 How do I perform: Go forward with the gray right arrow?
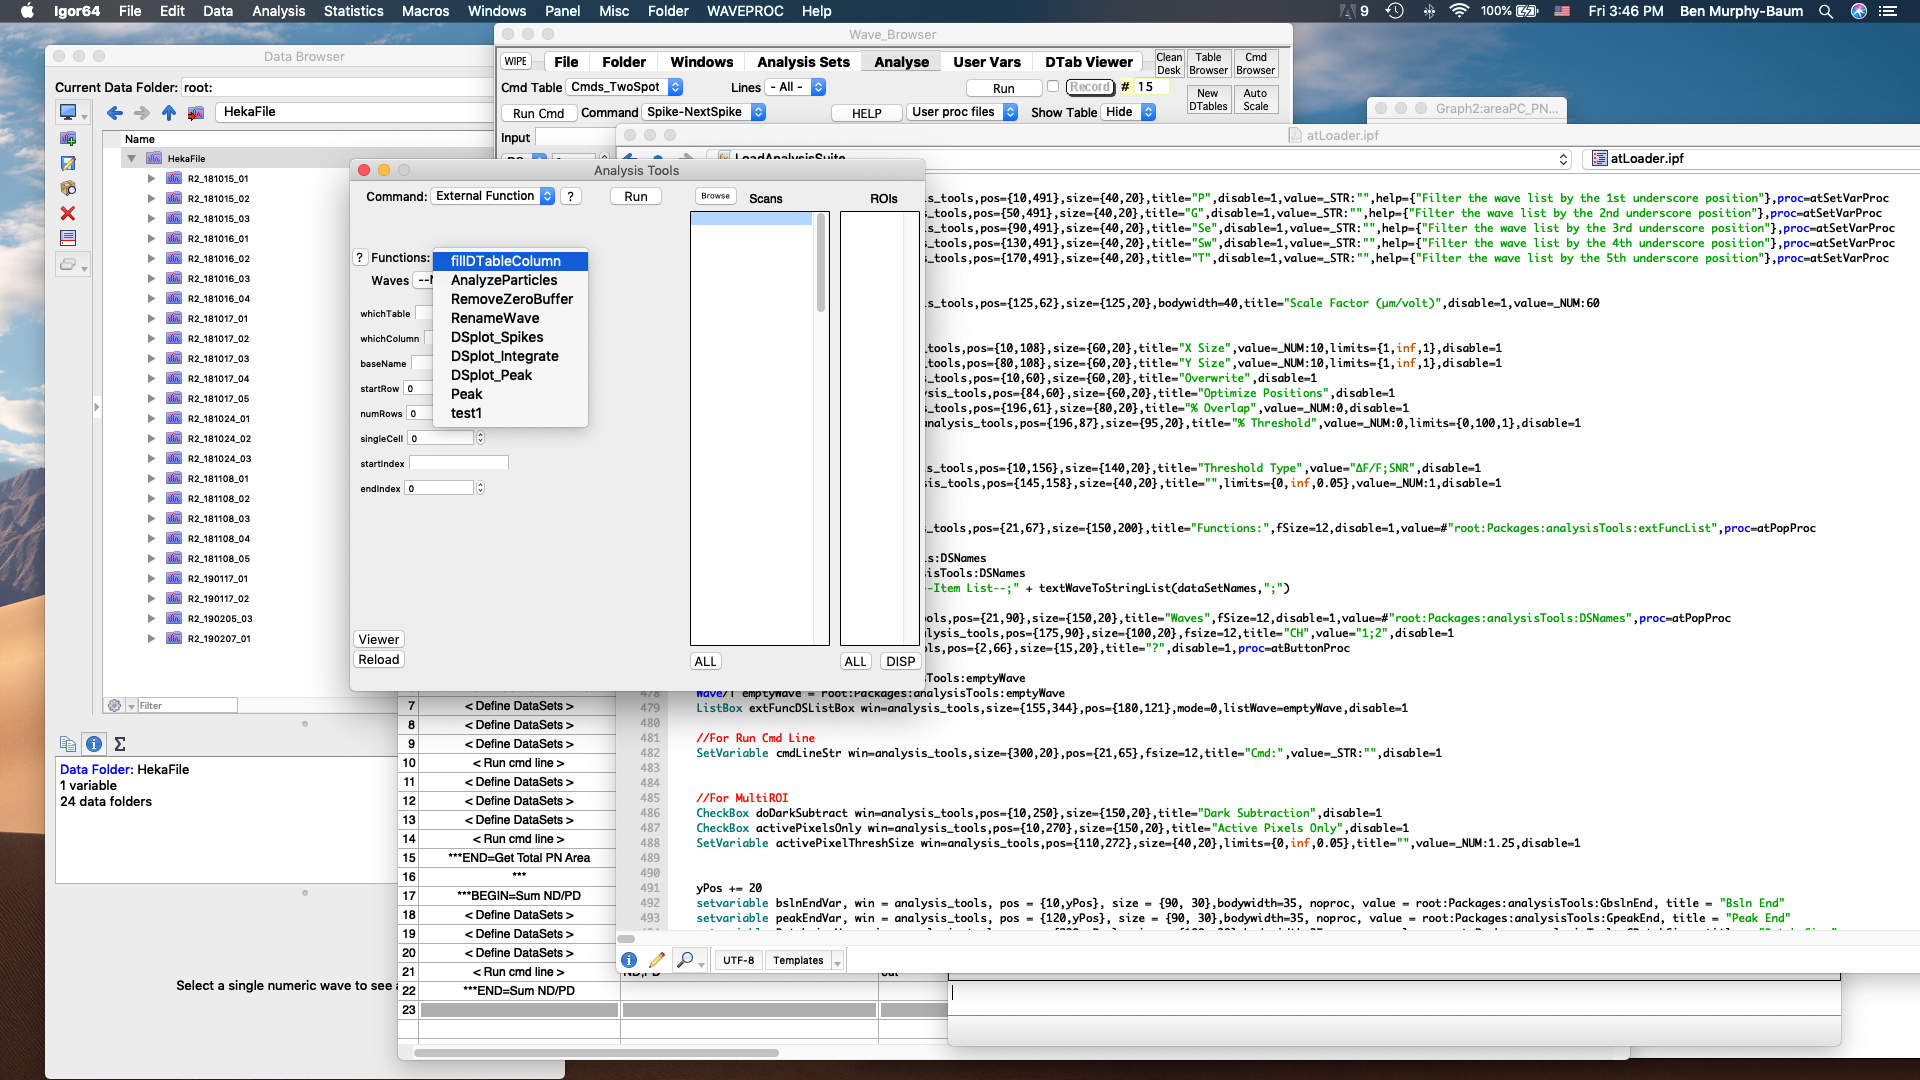click(x=141, y=113)
